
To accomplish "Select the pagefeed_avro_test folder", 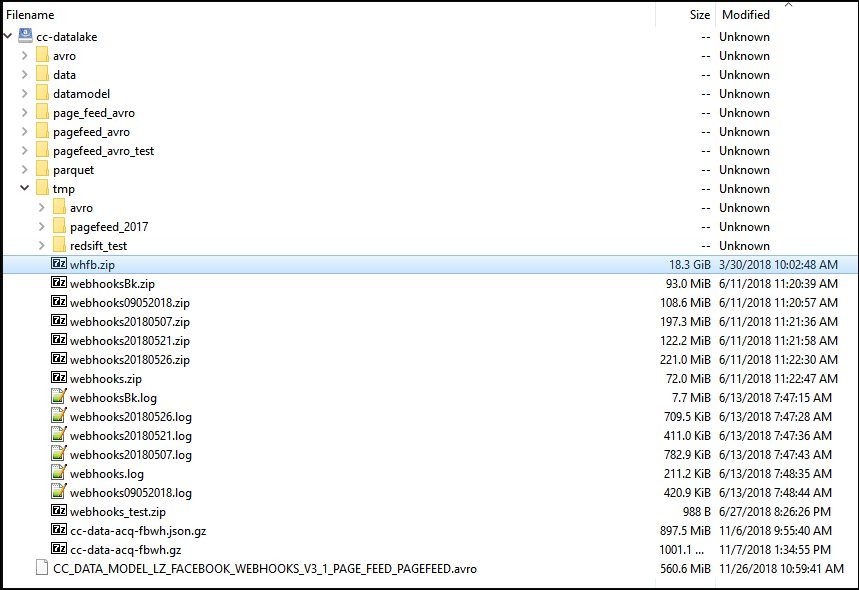I will [x=103, y=151].
